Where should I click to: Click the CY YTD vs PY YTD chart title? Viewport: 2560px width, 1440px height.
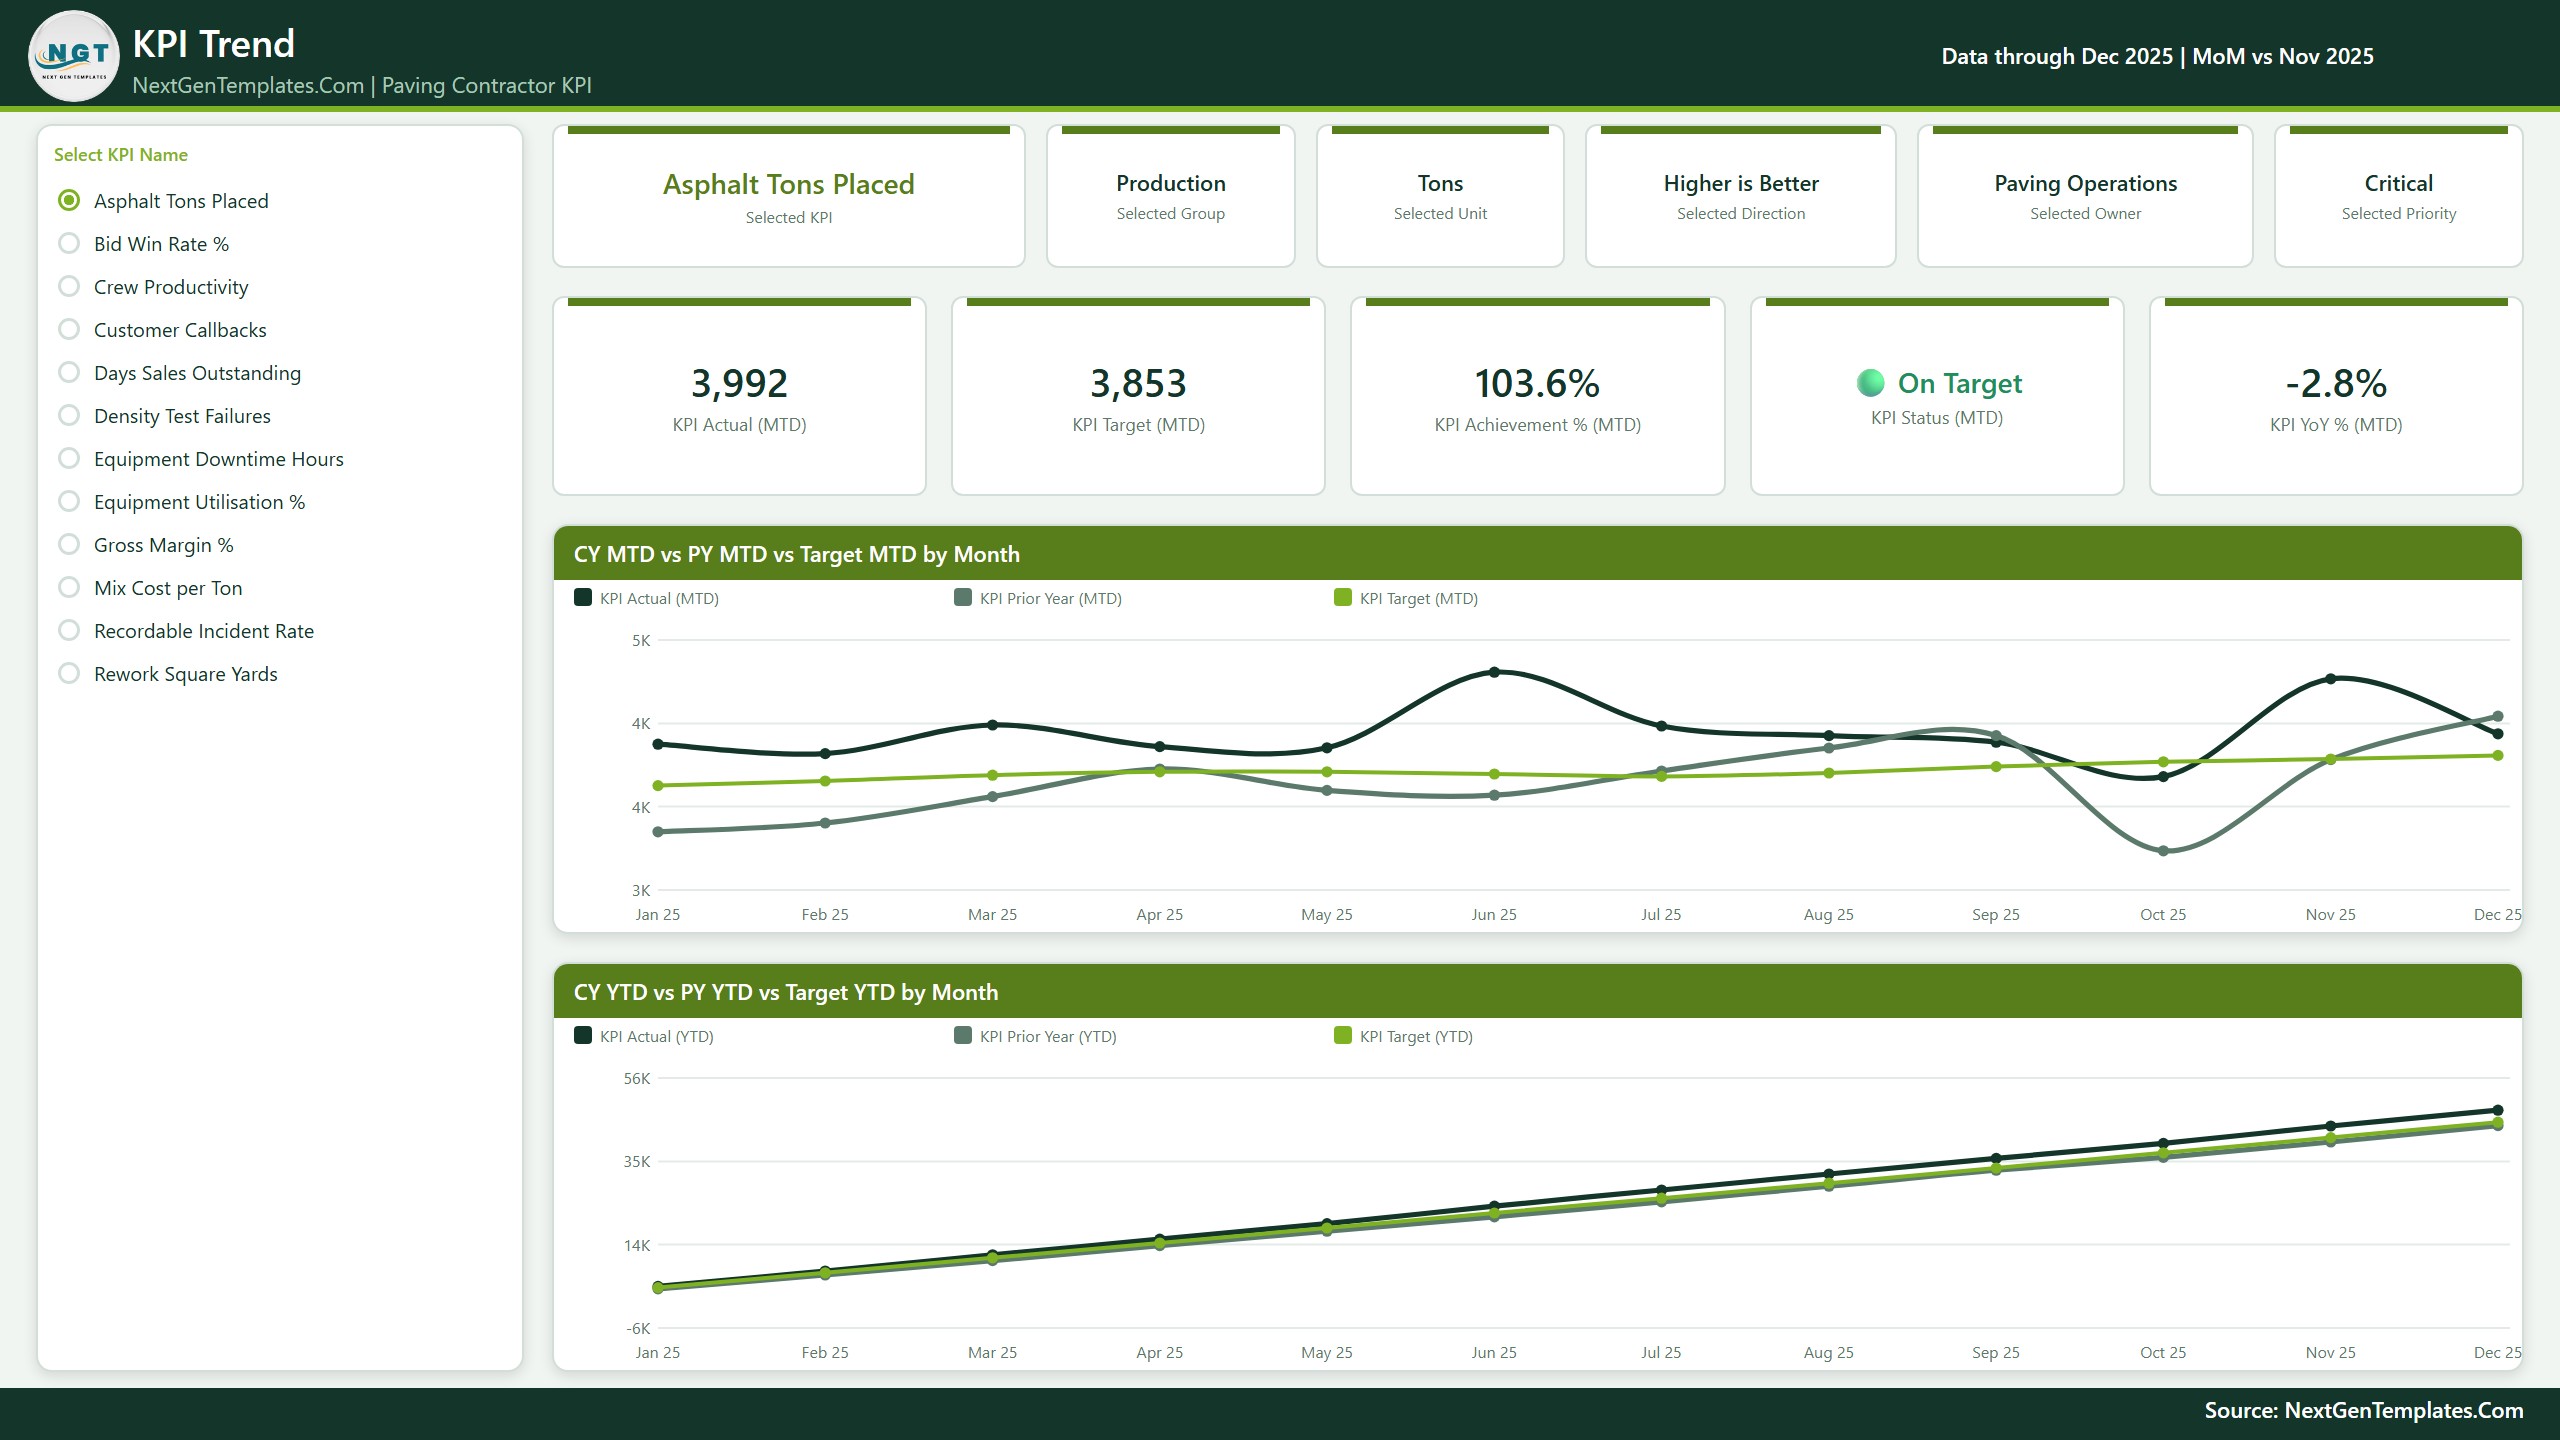(786, 992)
